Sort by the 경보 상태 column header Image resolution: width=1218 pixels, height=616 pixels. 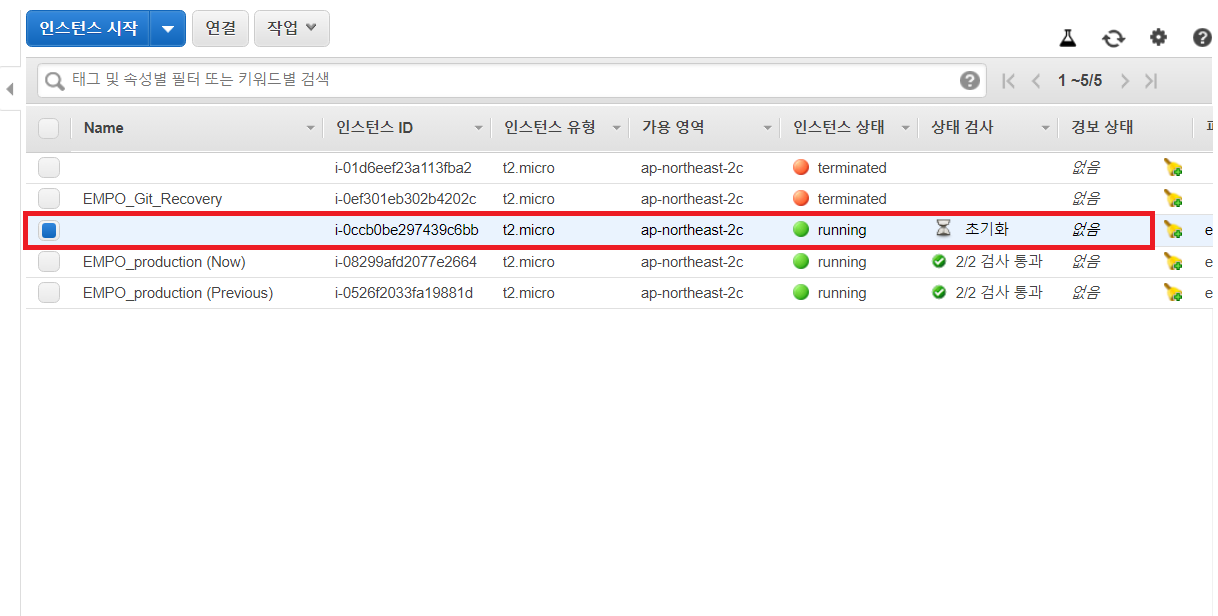pyautogui.click(x=1102, y=128)
